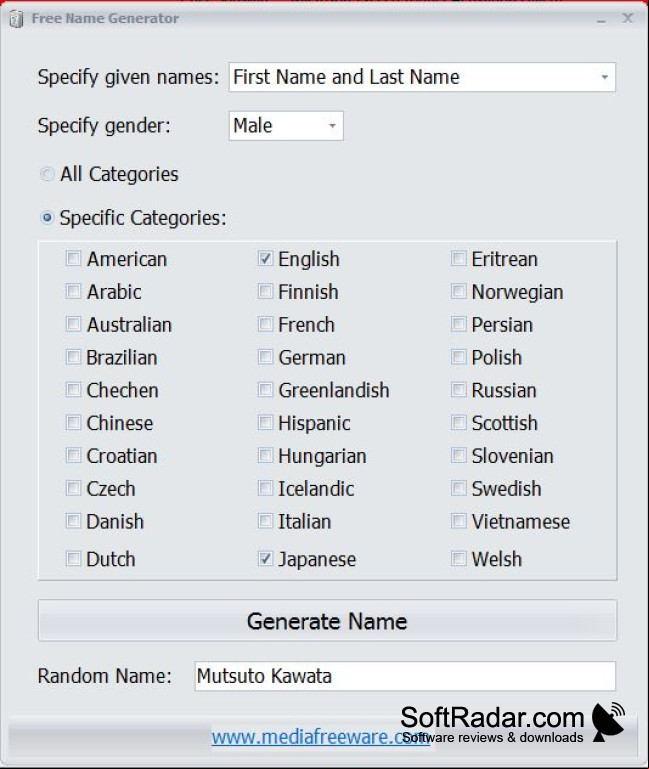
Task: Tick the Chechen checkbox
Action: coord(73,390)
